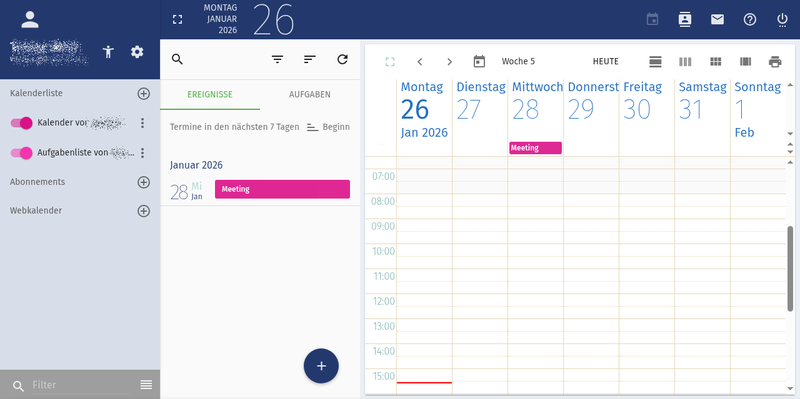Open the event filter icon
Viewport: 800px width, 399px height.
(x=277, y=59)
